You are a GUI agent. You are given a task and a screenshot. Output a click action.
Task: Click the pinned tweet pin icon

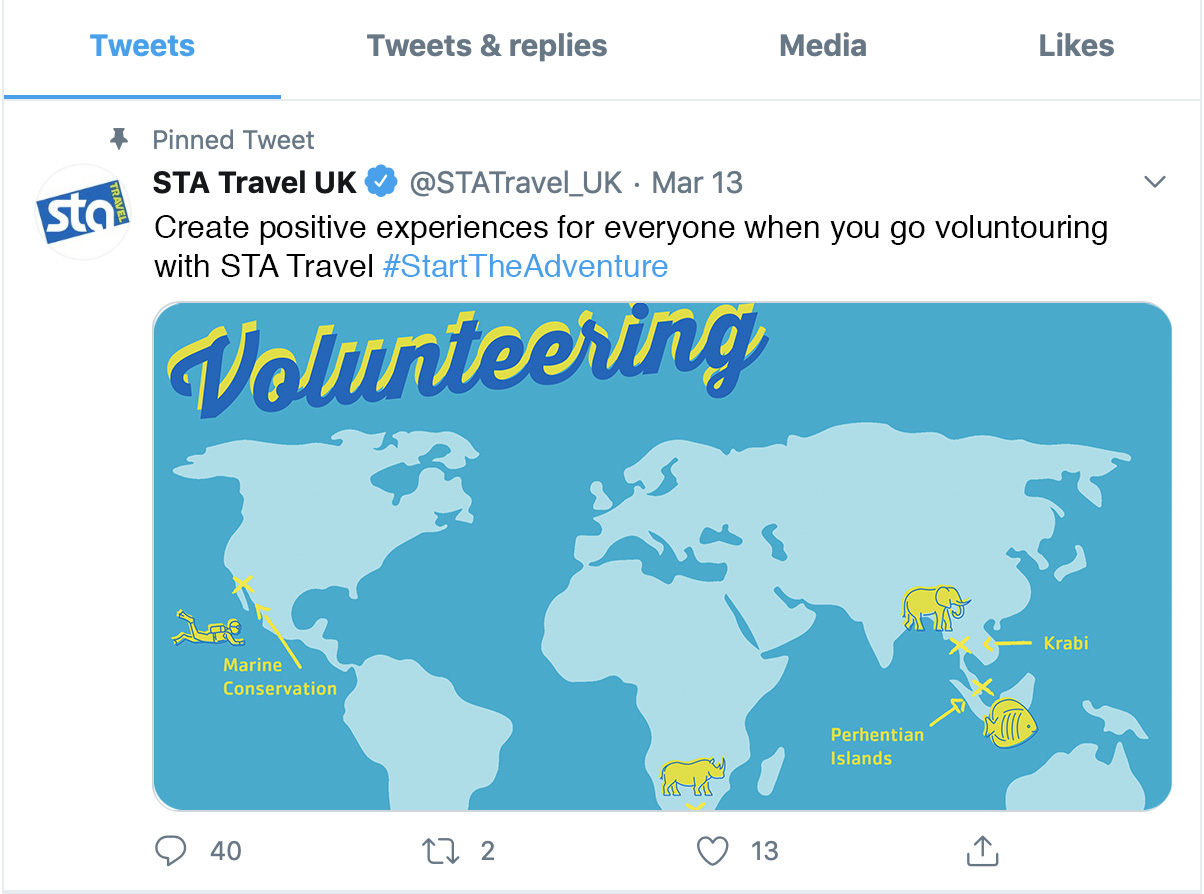pyautogui.click(x=118, y=139)
